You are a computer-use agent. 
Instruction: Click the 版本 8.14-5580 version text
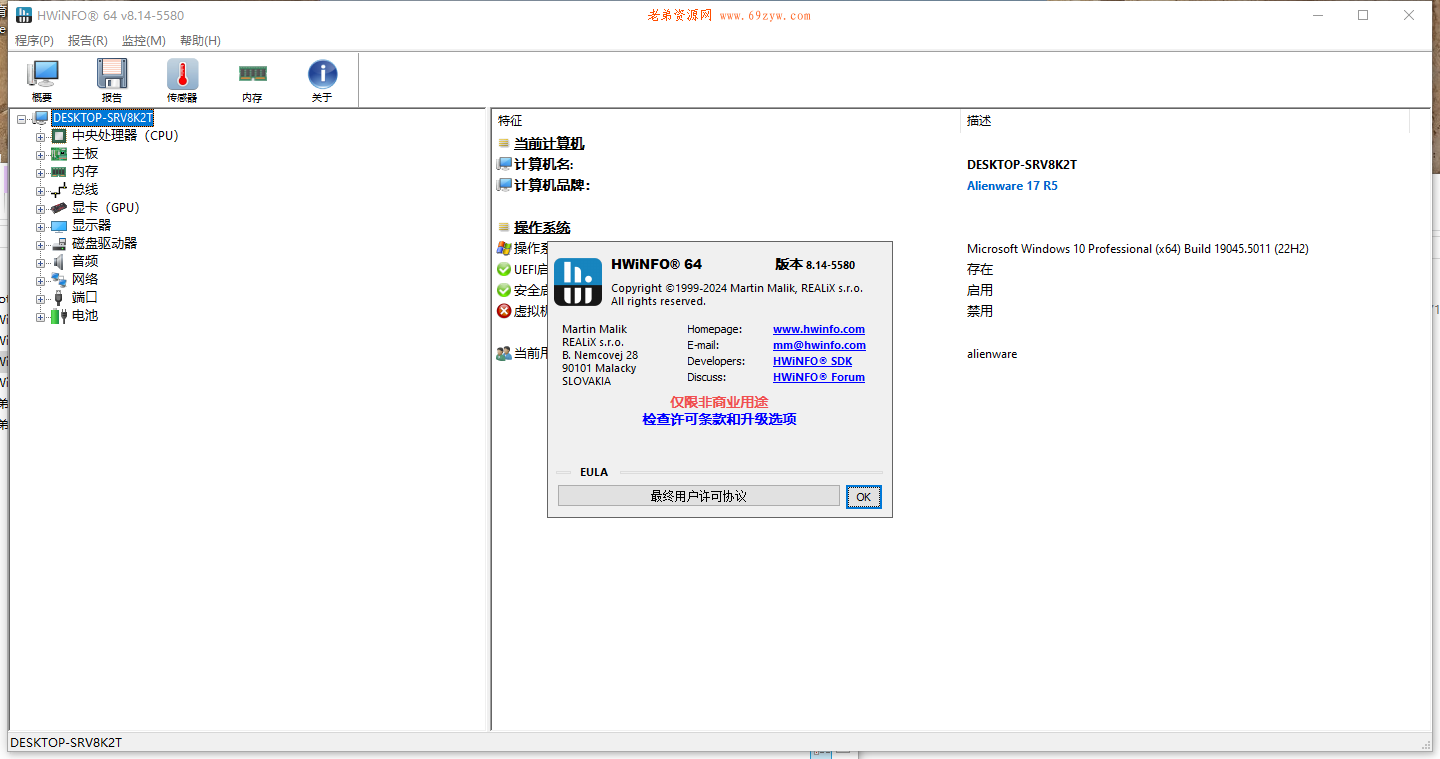(x=815, y=265)
